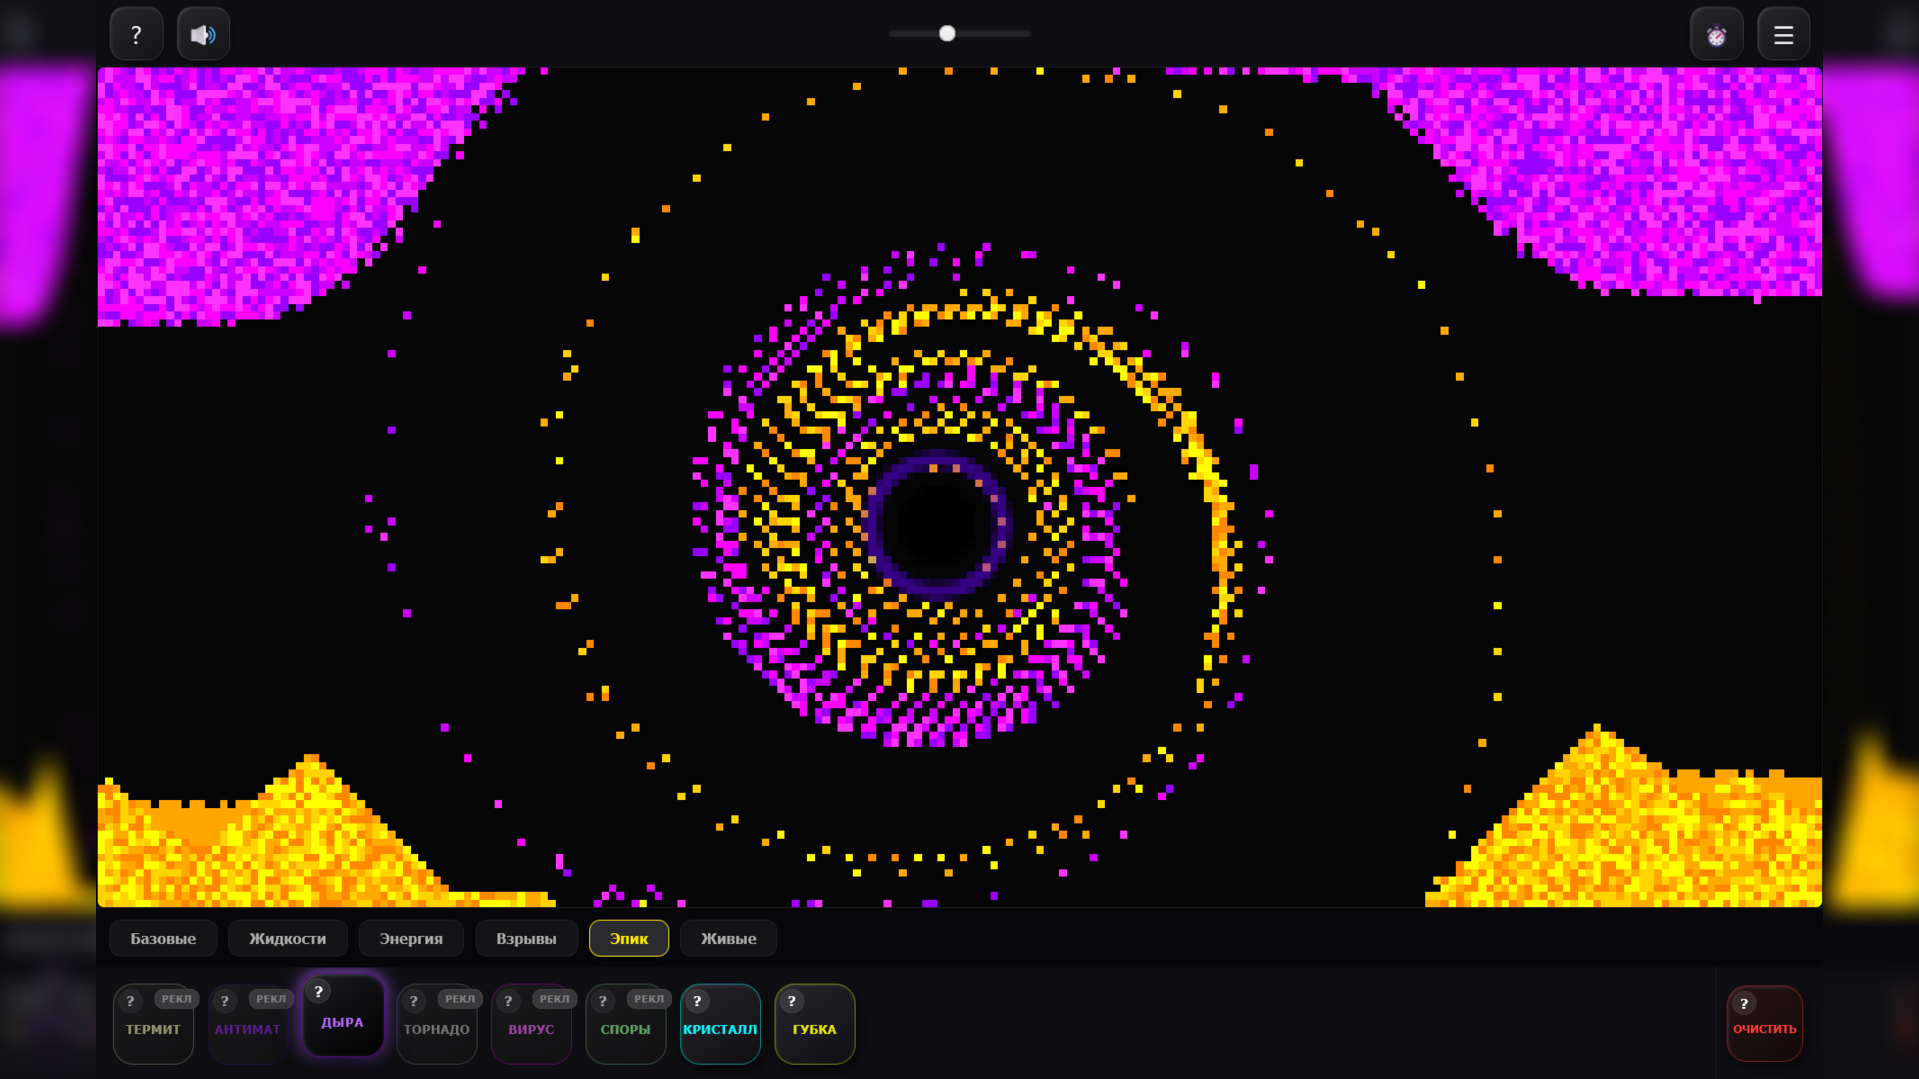Click the question badge on КРИСТАЛЛ

click(696, 999)
